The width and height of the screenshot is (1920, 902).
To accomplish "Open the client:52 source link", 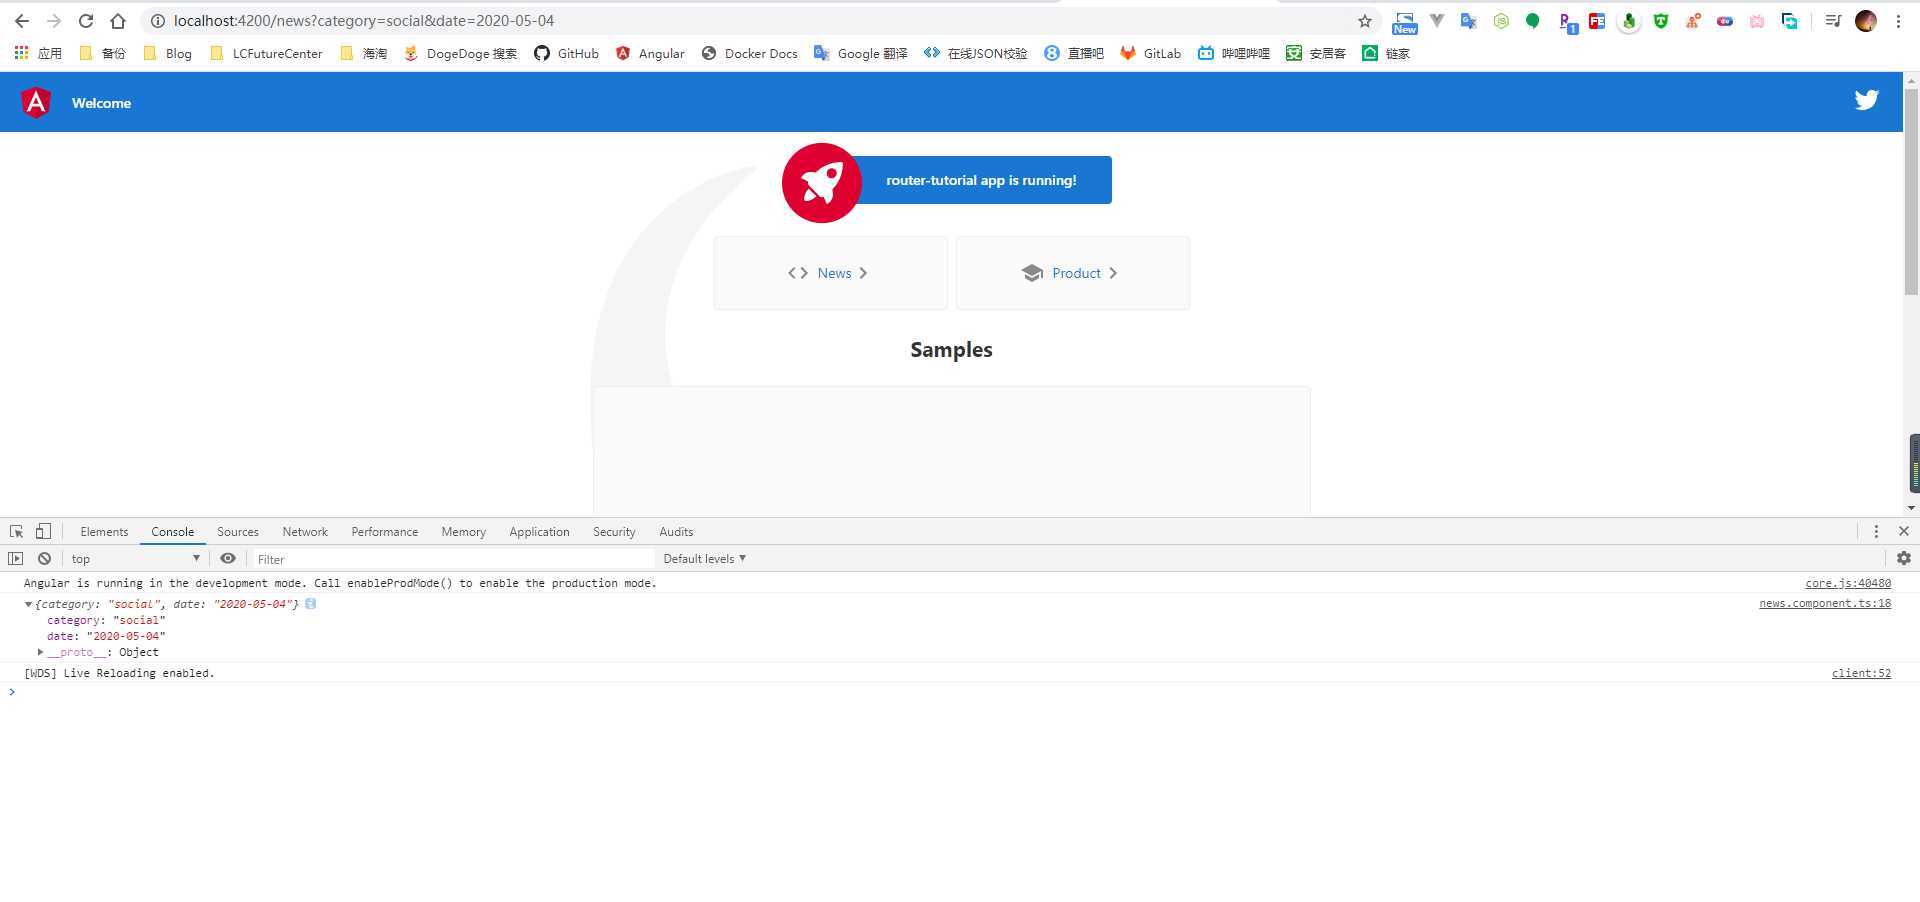I will (x=1861, y=673).
